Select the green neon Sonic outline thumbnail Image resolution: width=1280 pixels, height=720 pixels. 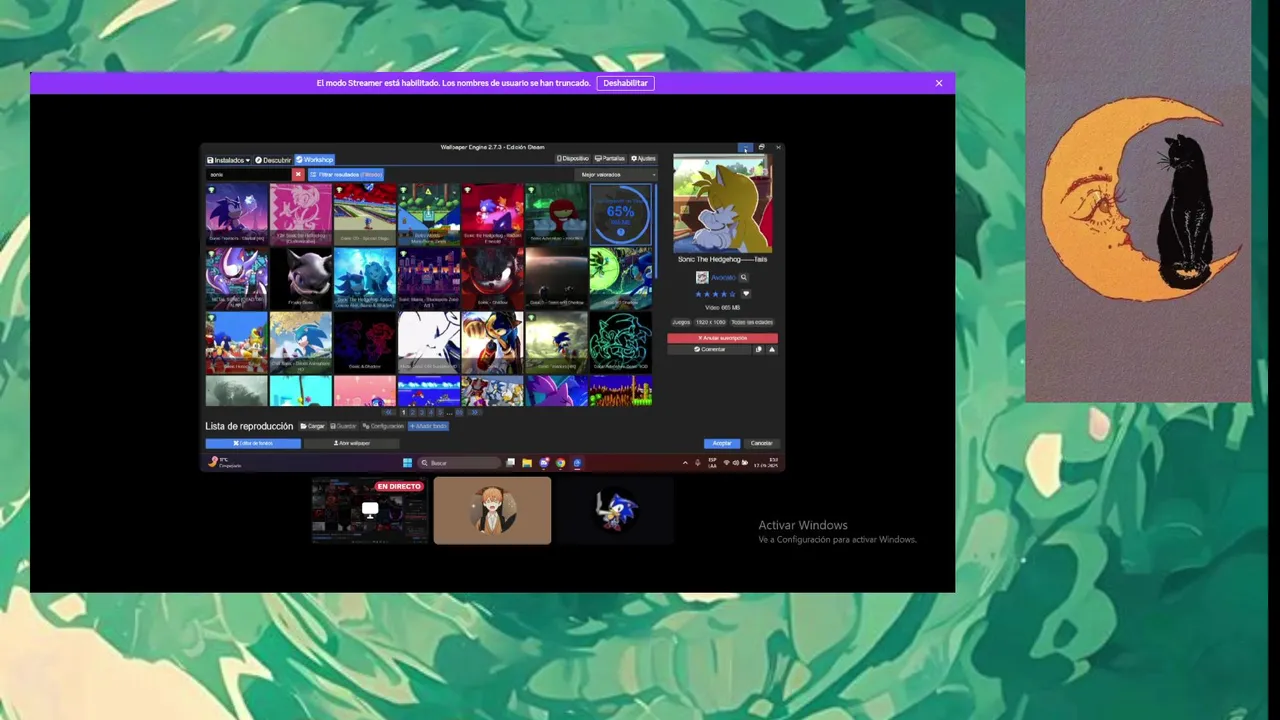click(620, 342)
